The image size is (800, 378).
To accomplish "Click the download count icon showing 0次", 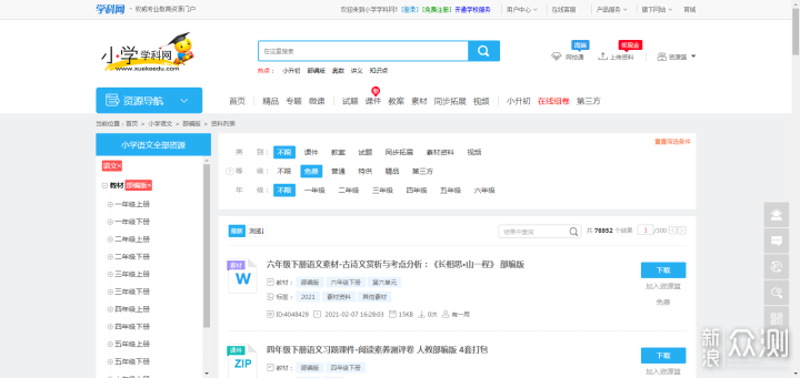I will (x=421, y=314).
